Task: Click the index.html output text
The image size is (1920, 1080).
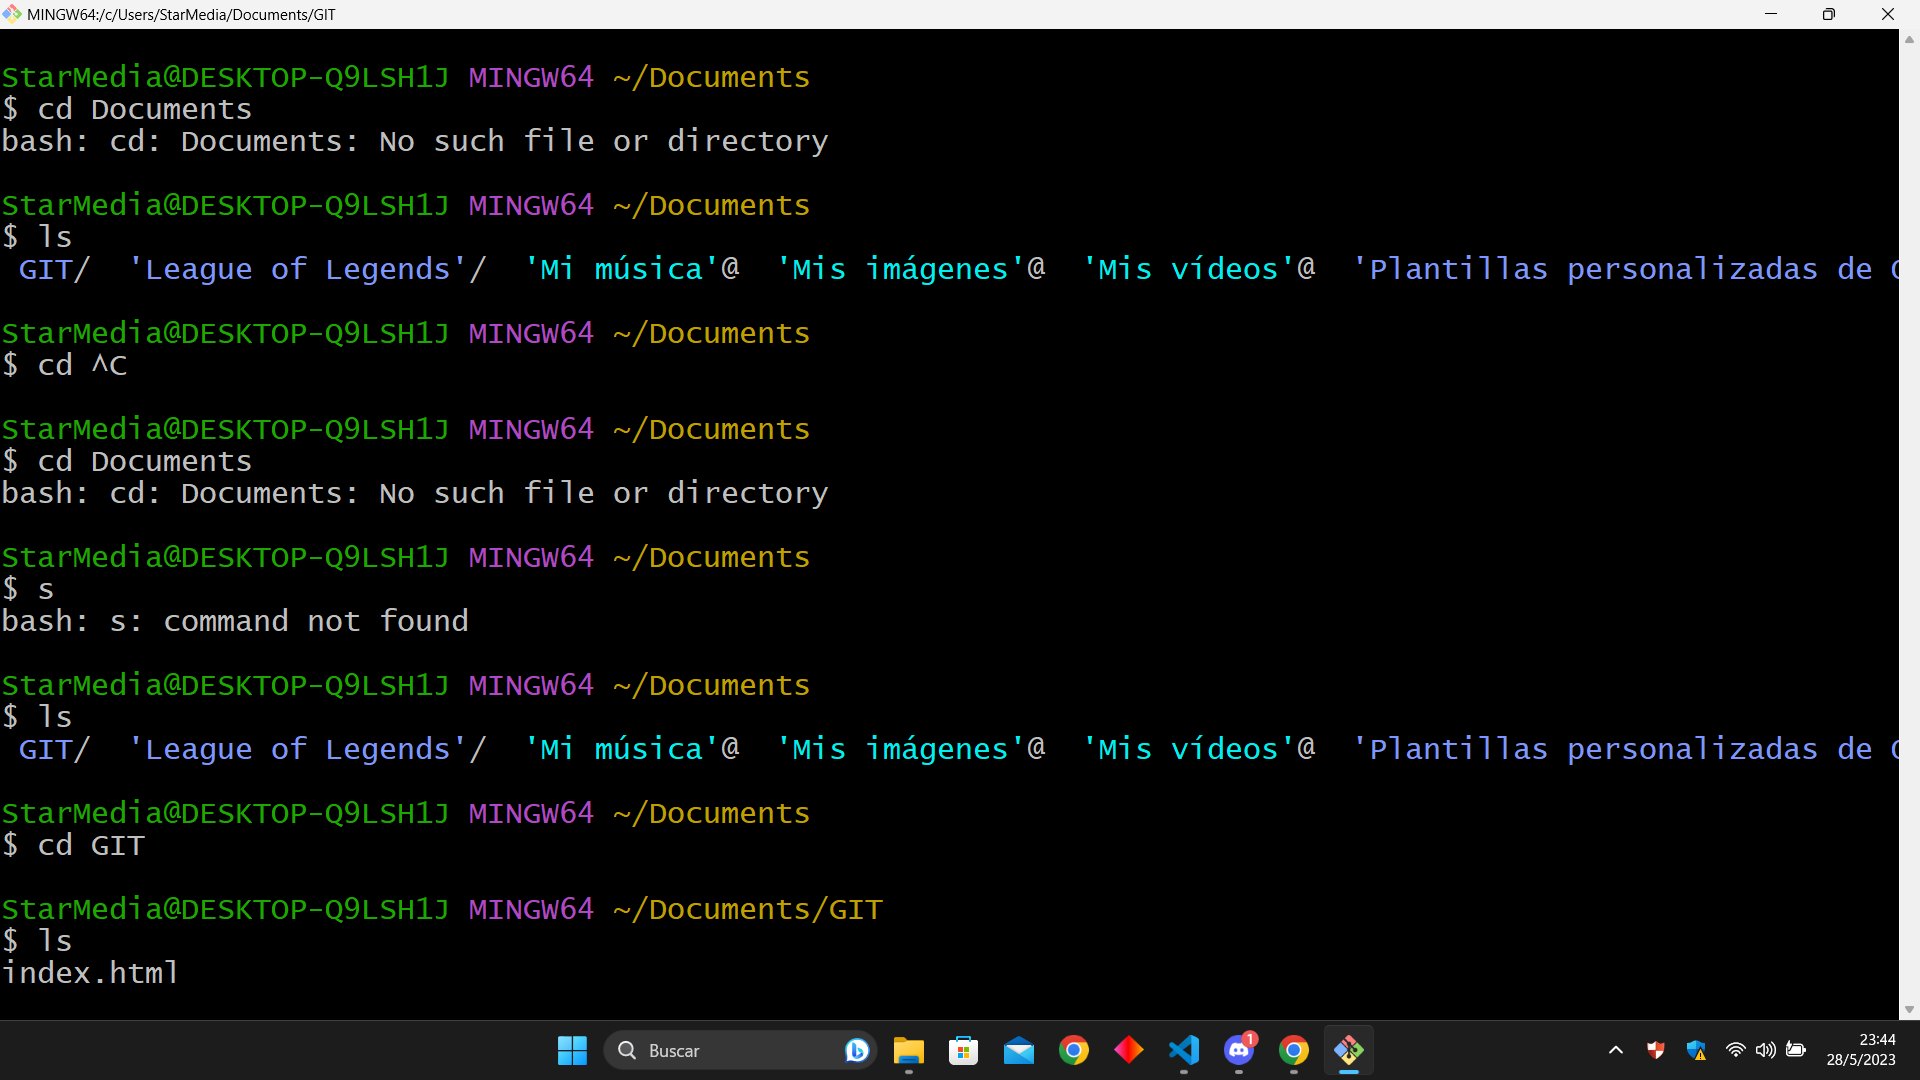Action: (90, 973)
